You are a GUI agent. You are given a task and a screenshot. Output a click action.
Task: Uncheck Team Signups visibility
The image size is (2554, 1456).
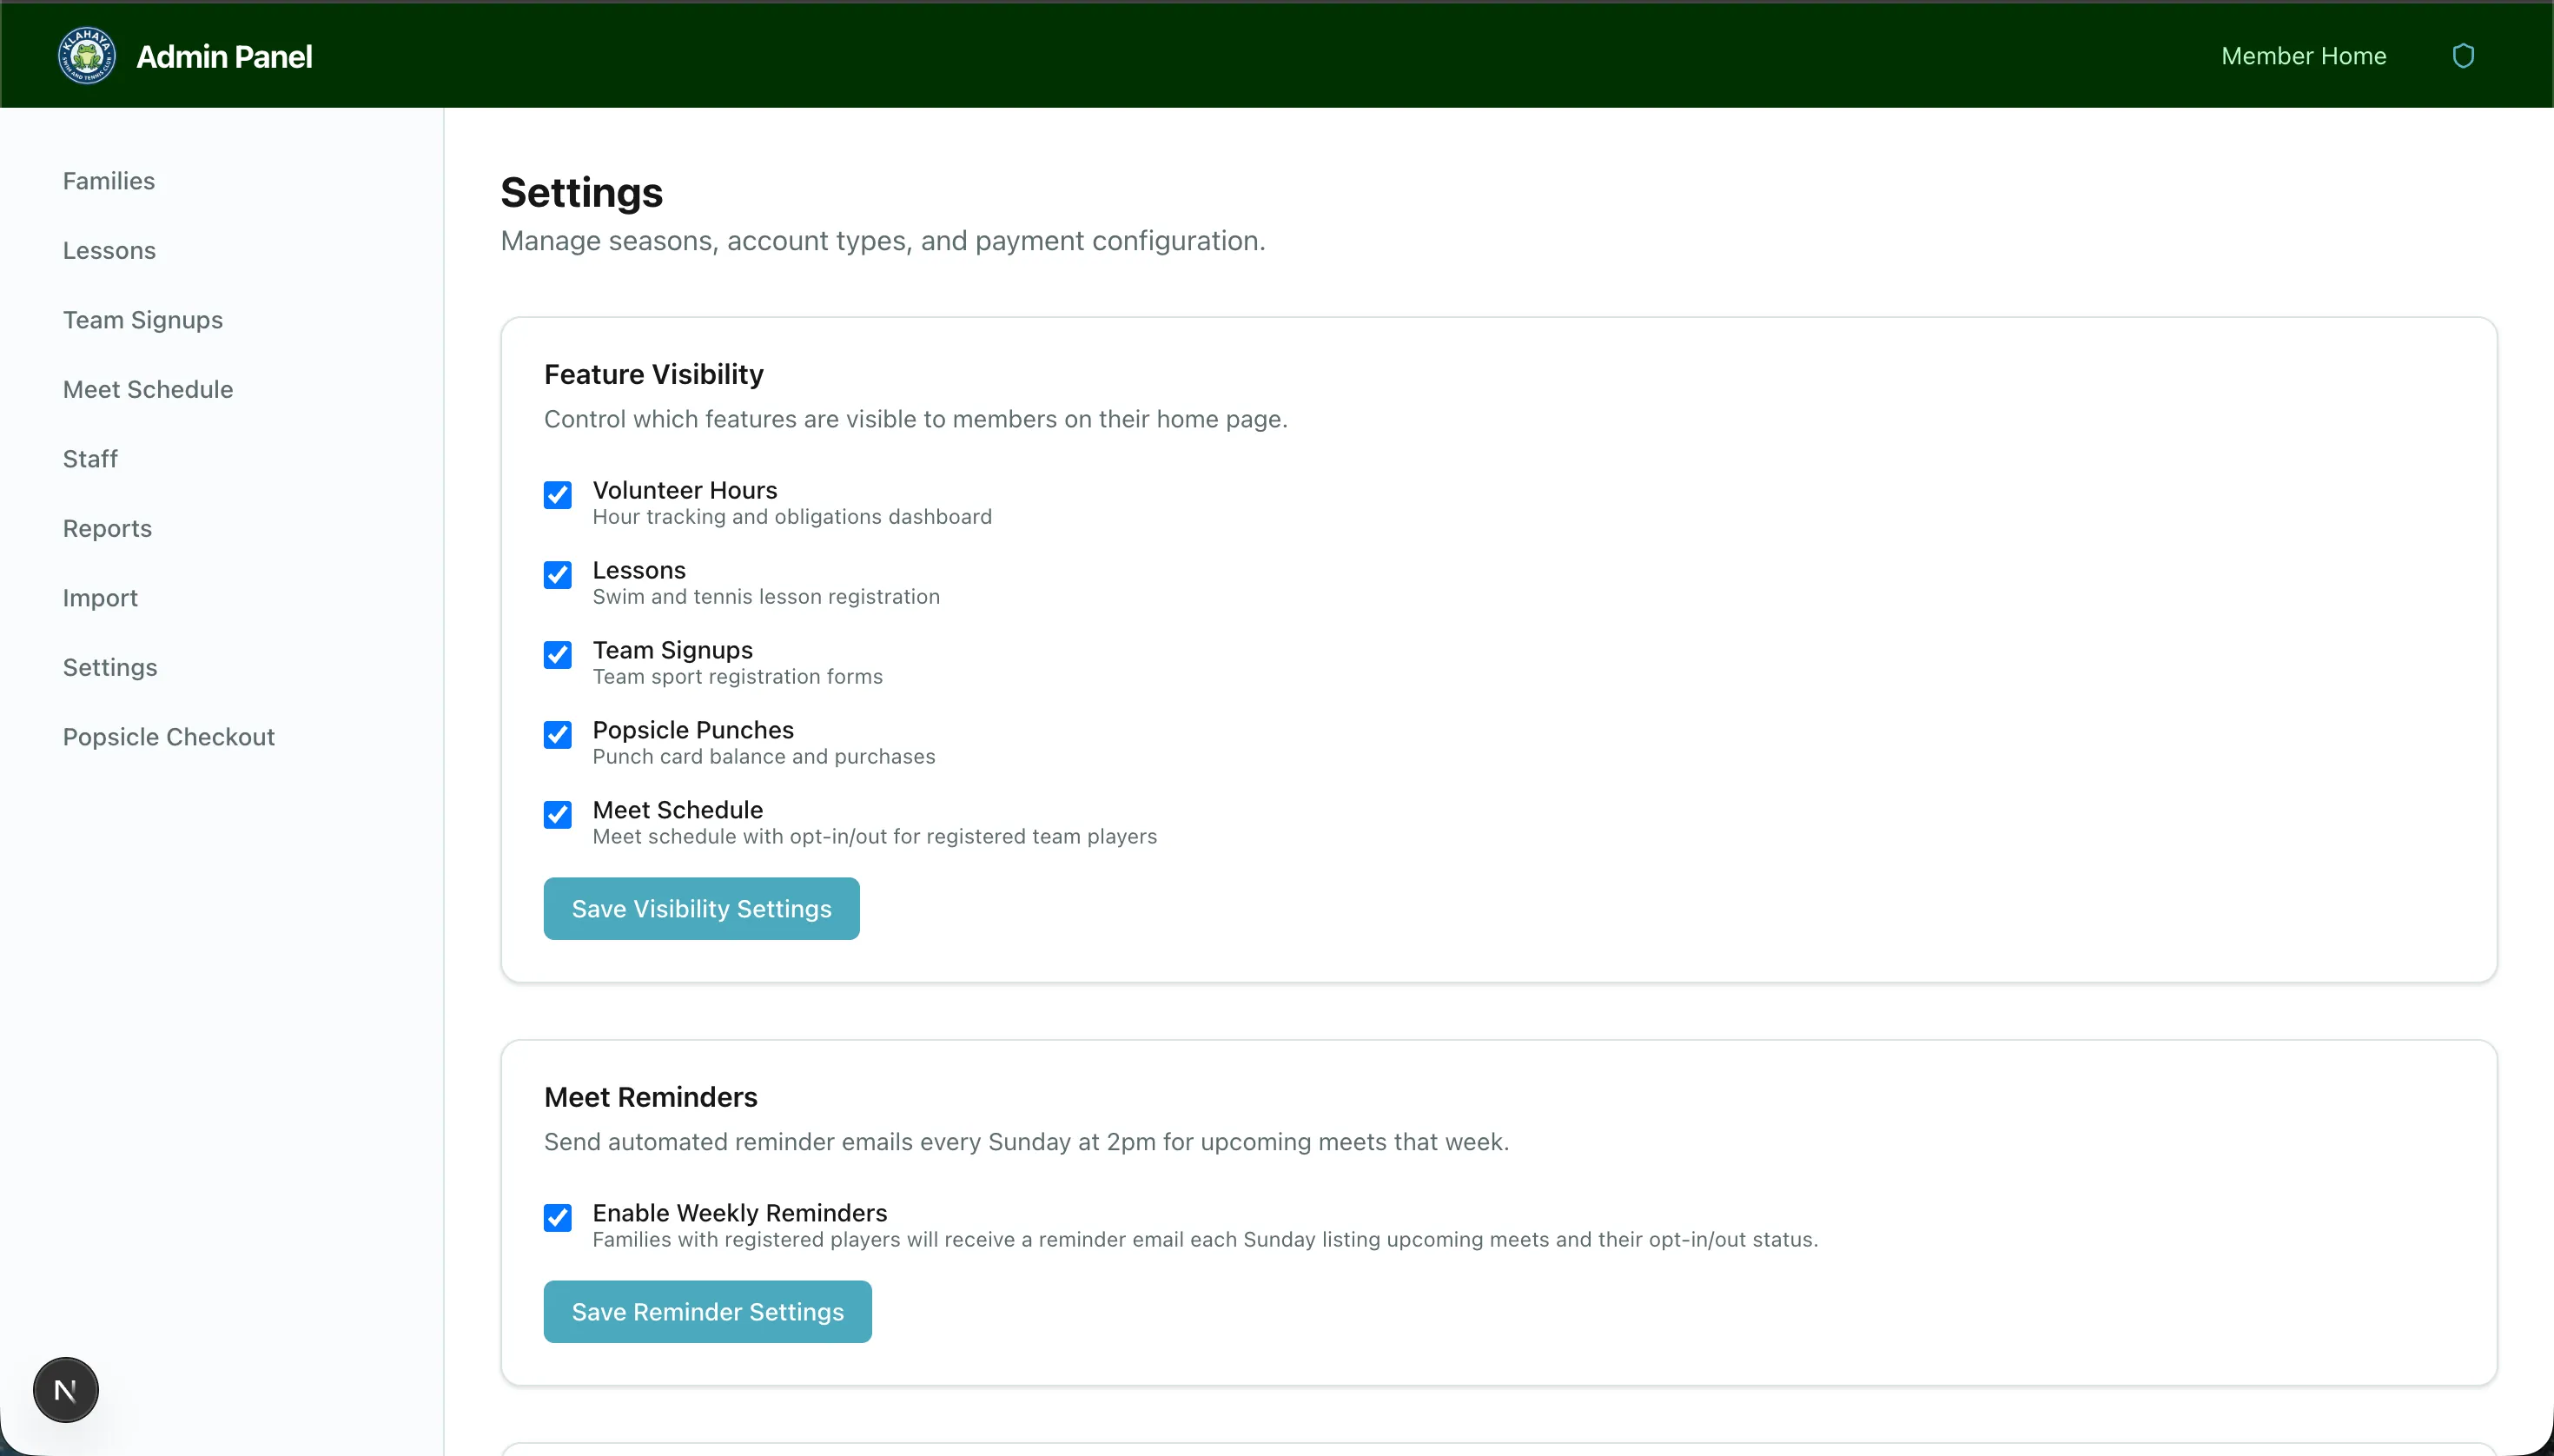coord(557,655)
